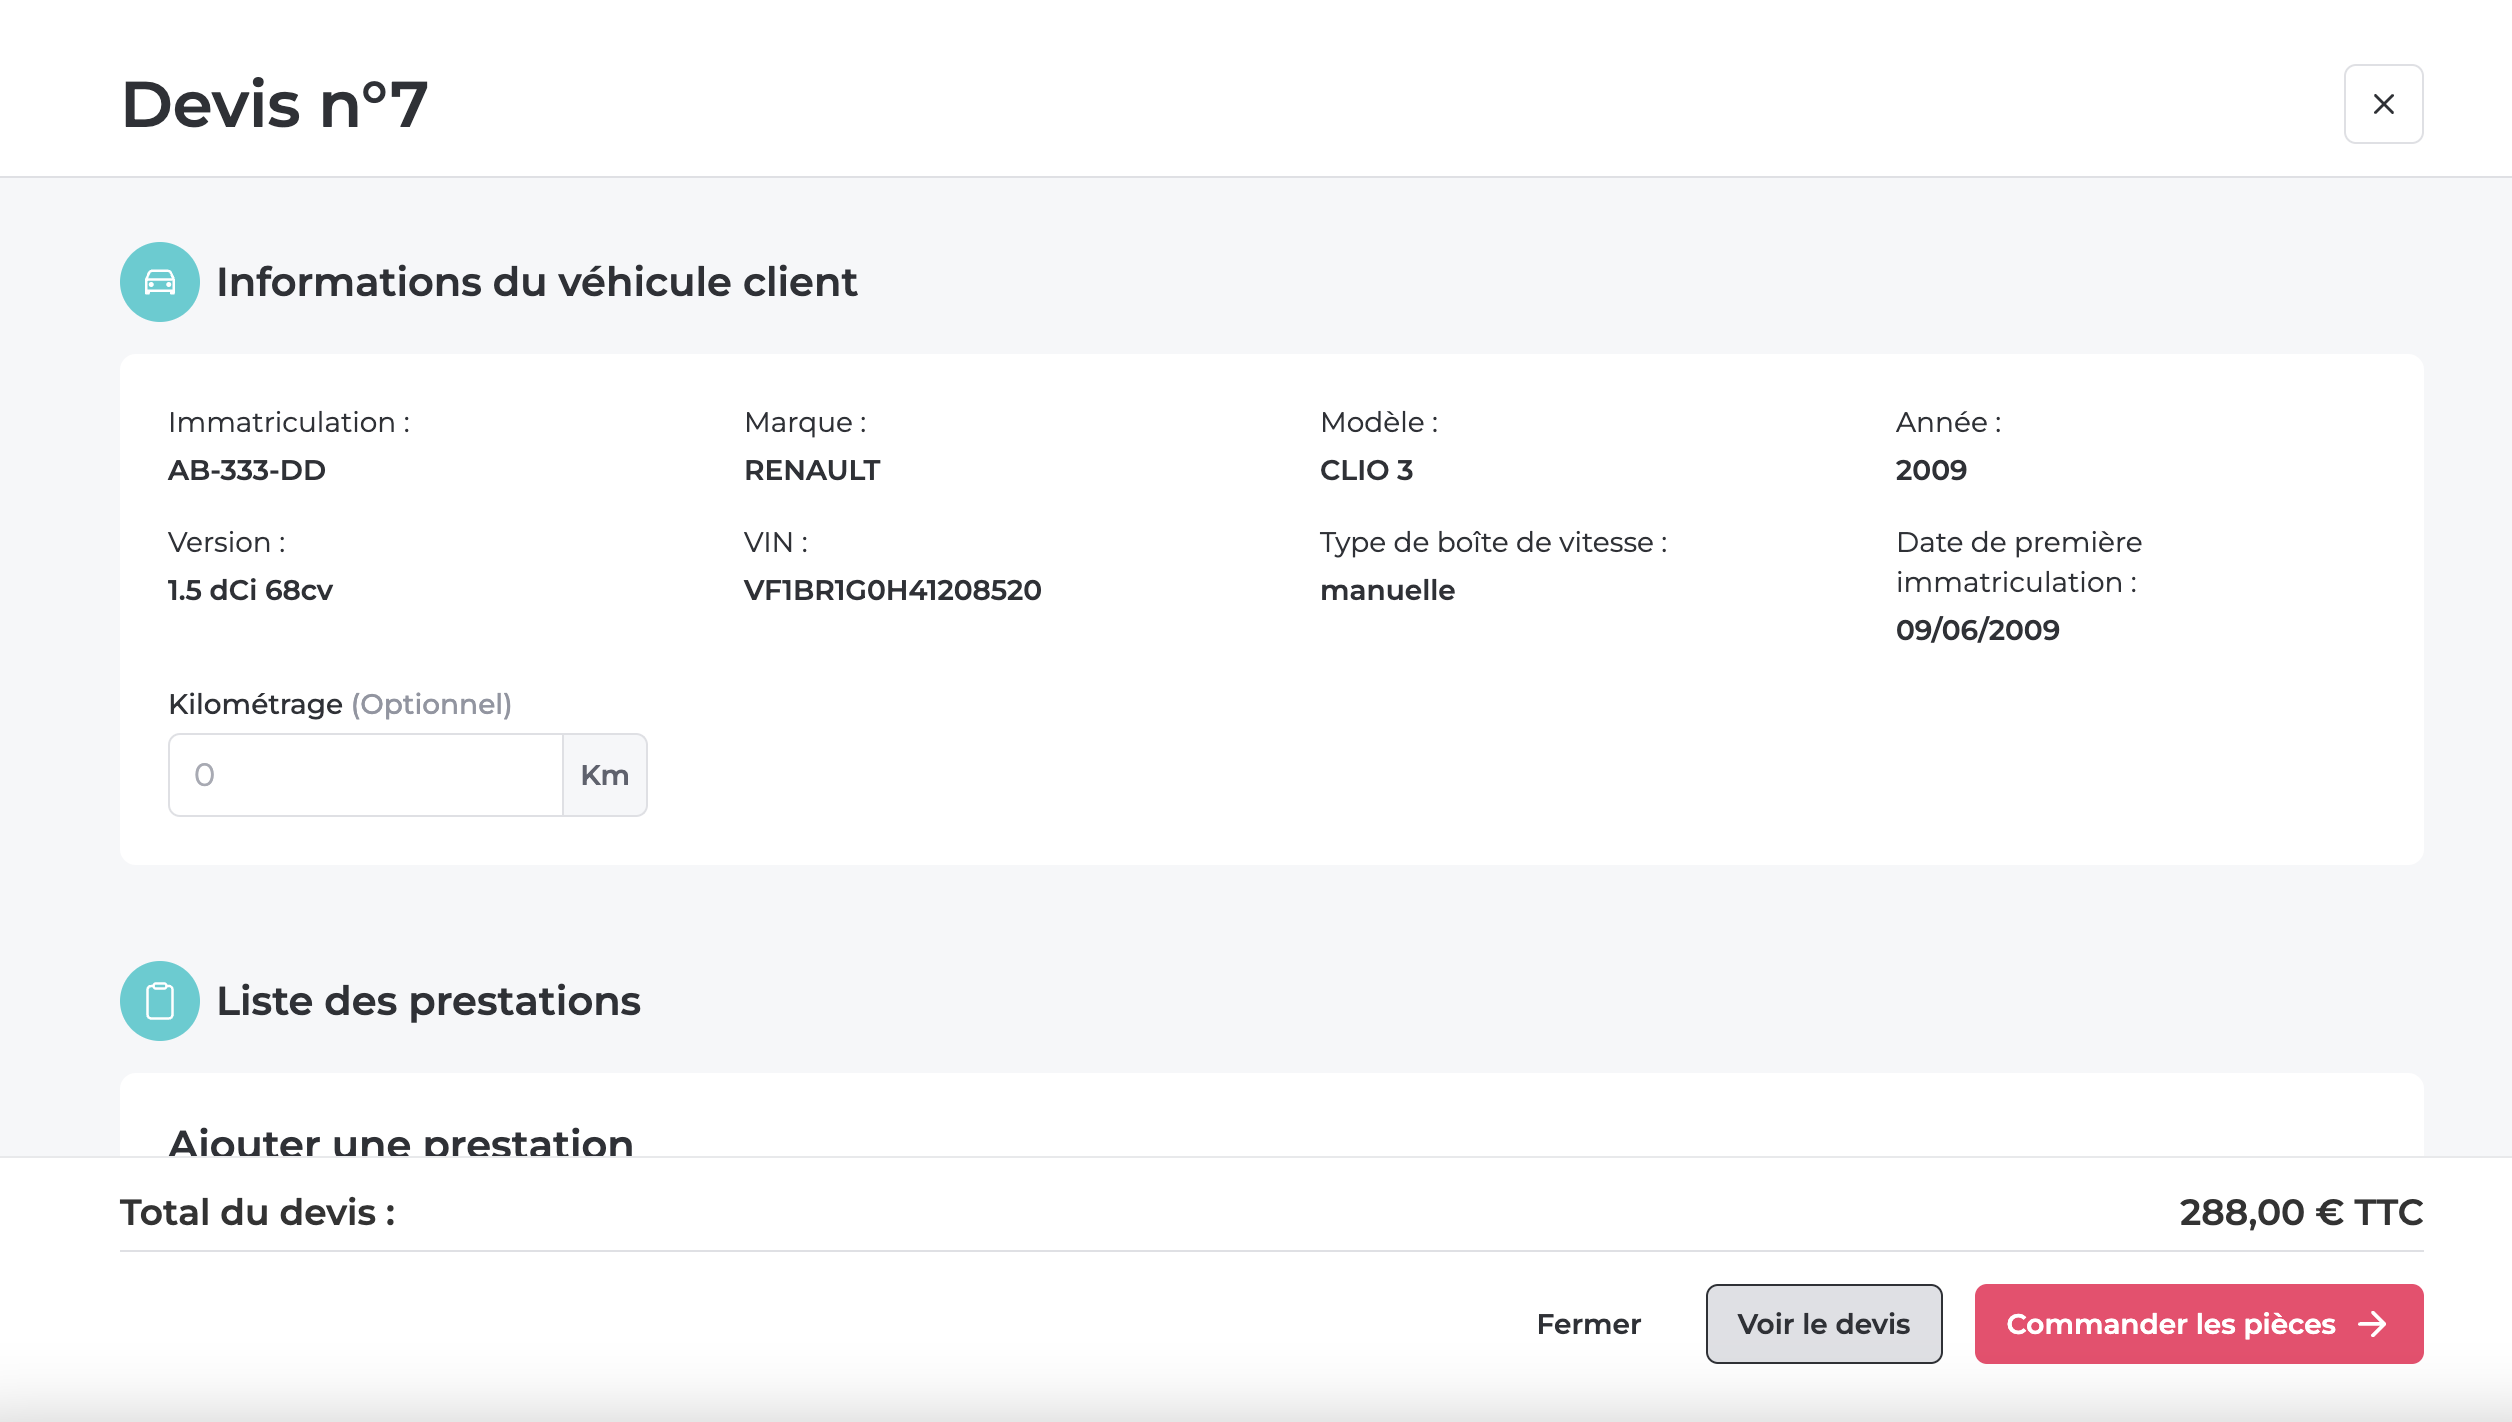
Task: Select the year value 2009
Action: 1931,470
